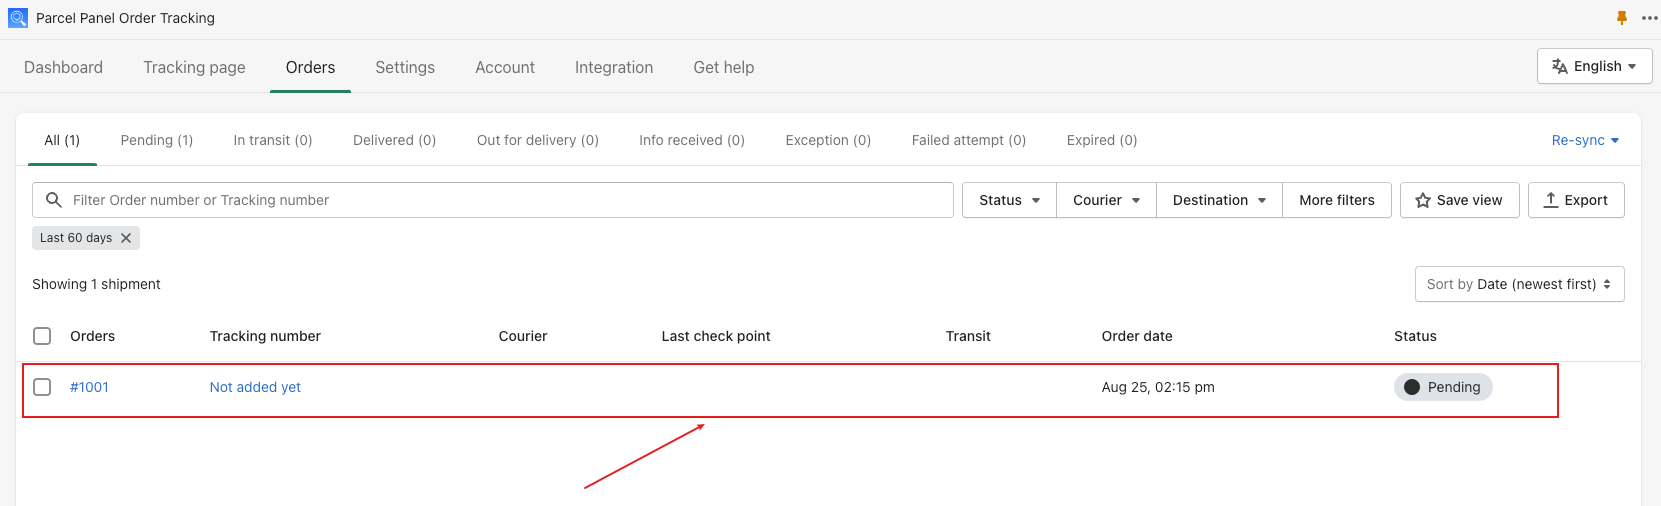Tick the select-all orders checkbox
Screen dimensions: 1661x506
click(42, 336)
